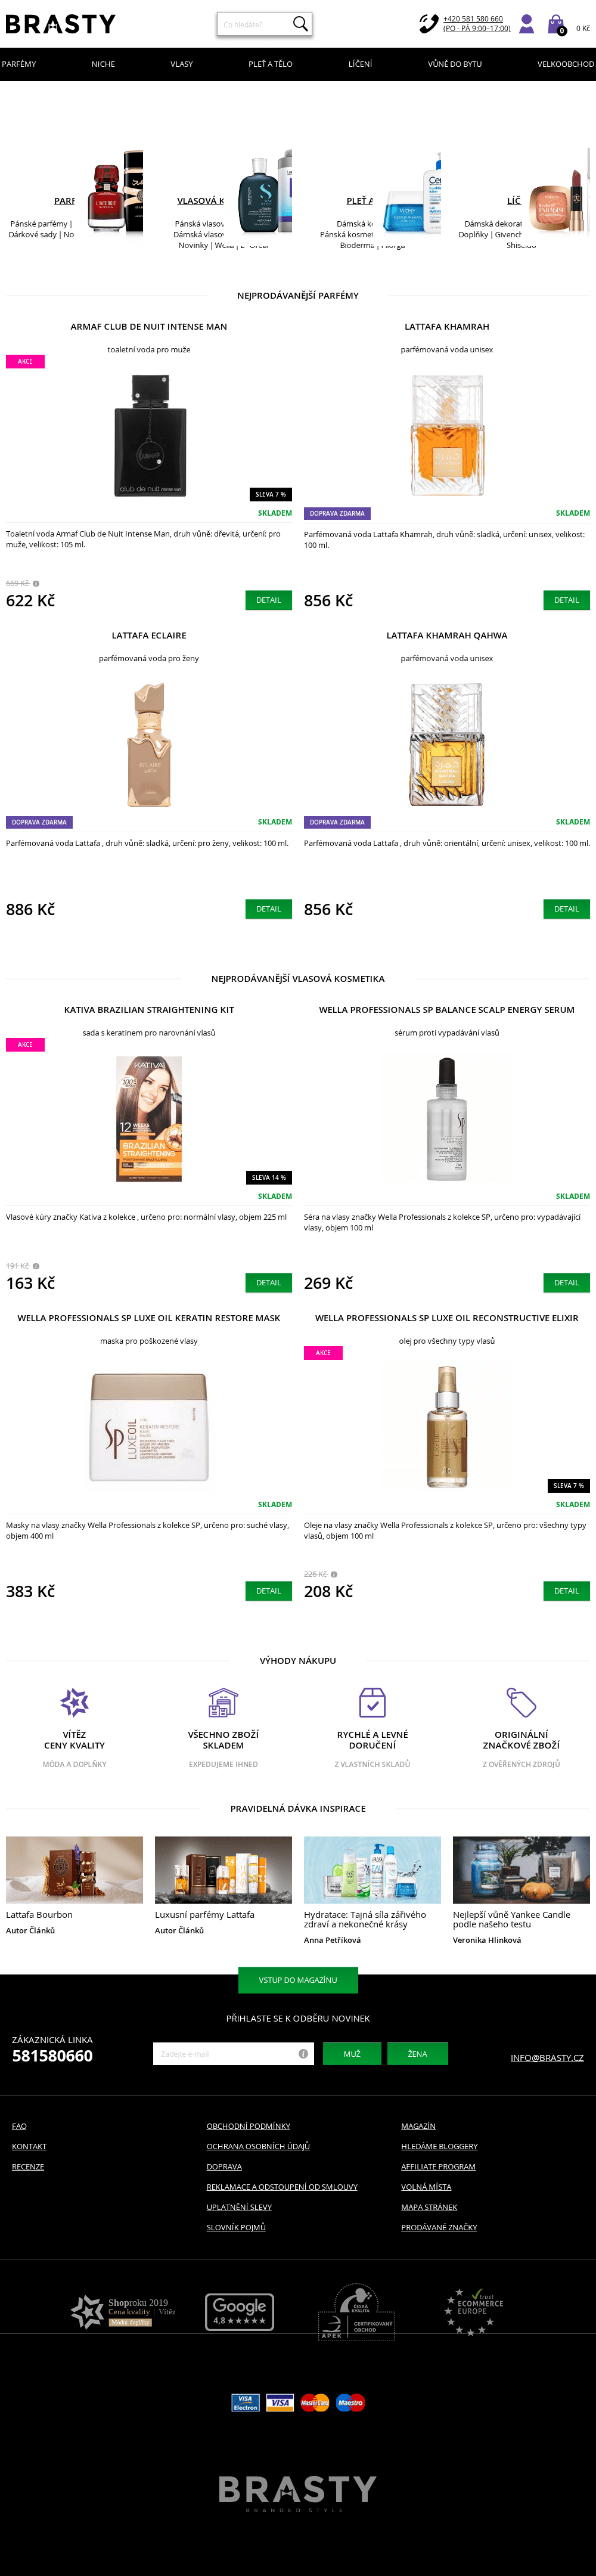The height and width of the screenshot is (2576, 596).
Task: Expand the PLEŤ A TĚLO menu category
Action: click(x=270, y=64)
